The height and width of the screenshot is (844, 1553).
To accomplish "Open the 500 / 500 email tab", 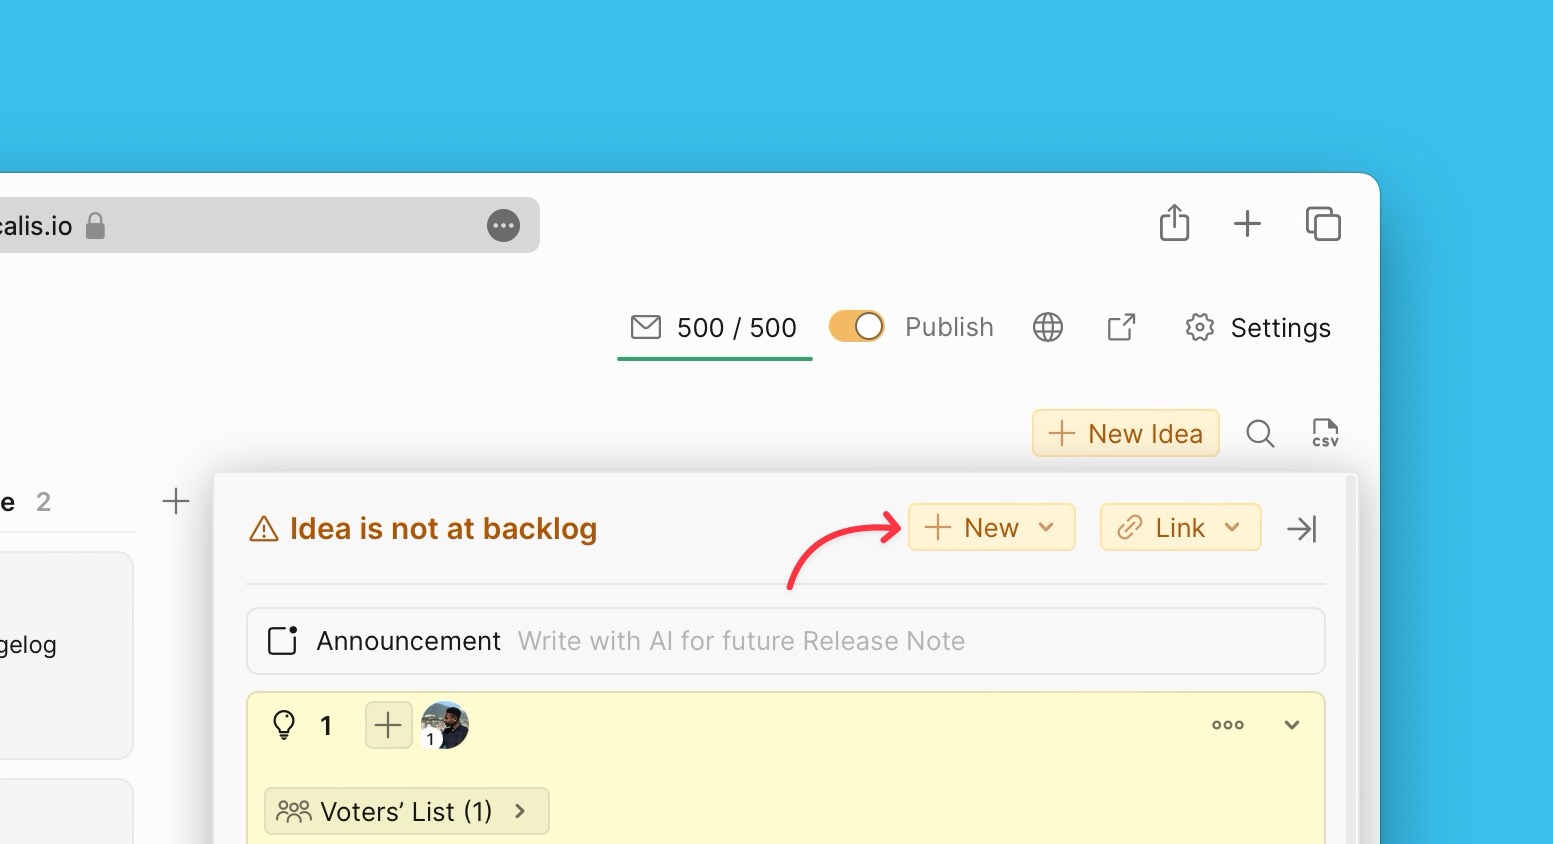I will point(714,328).
